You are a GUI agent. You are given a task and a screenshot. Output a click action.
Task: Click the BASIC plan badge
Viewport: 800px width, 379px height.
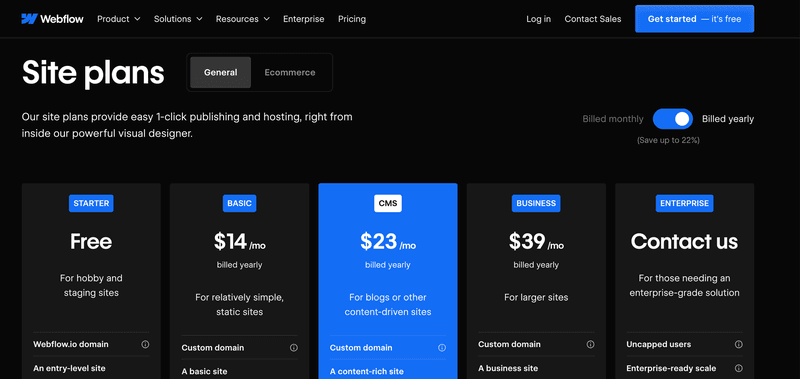click(239, 203)
